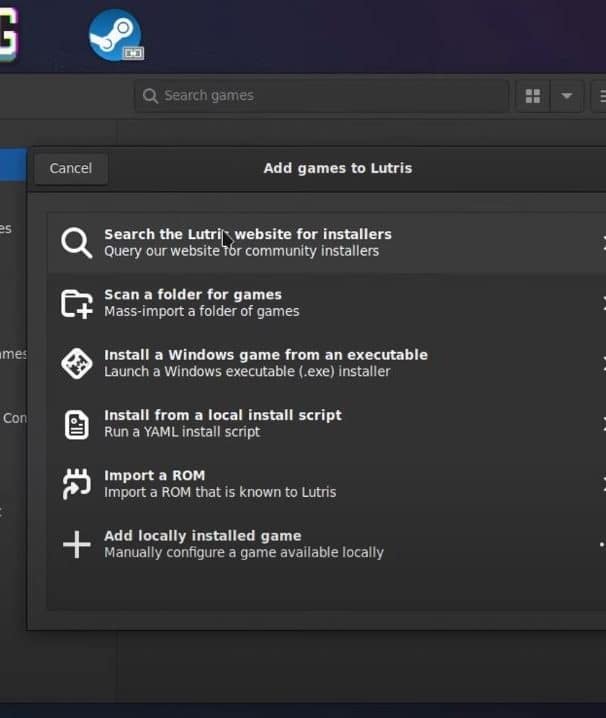
Task: Click 'Mass-import a folder of games' text
Action: click(202, 311)
